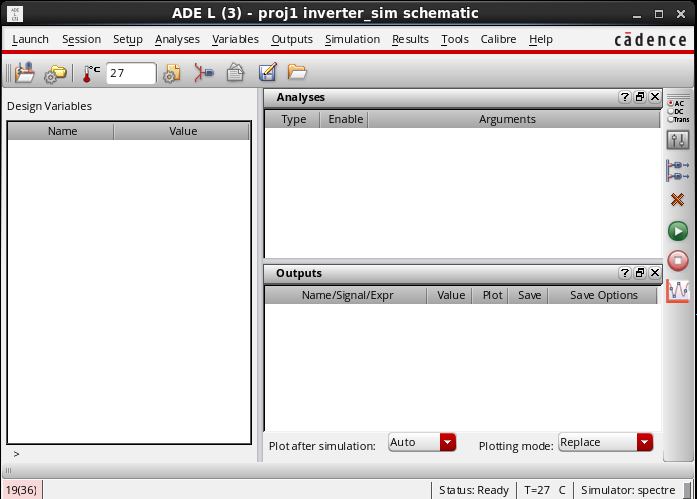
Task: Click the thermometer temperature icon
Action: pos(91,73)
